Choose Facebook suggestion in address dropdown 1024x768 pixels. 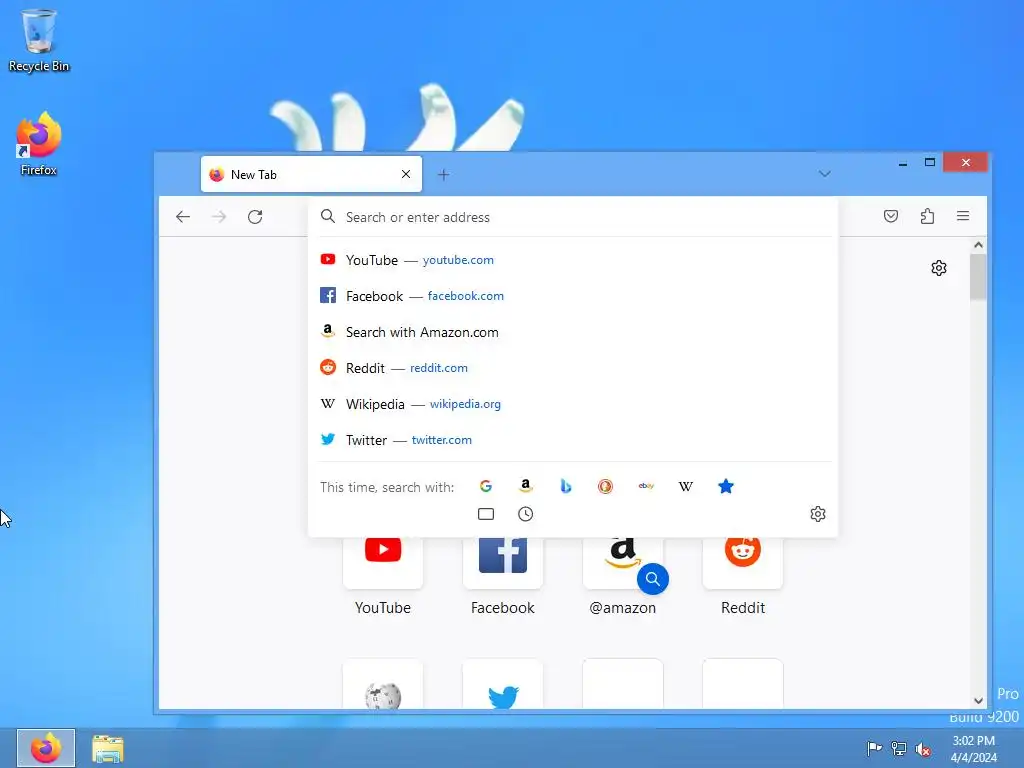point(573,296)
